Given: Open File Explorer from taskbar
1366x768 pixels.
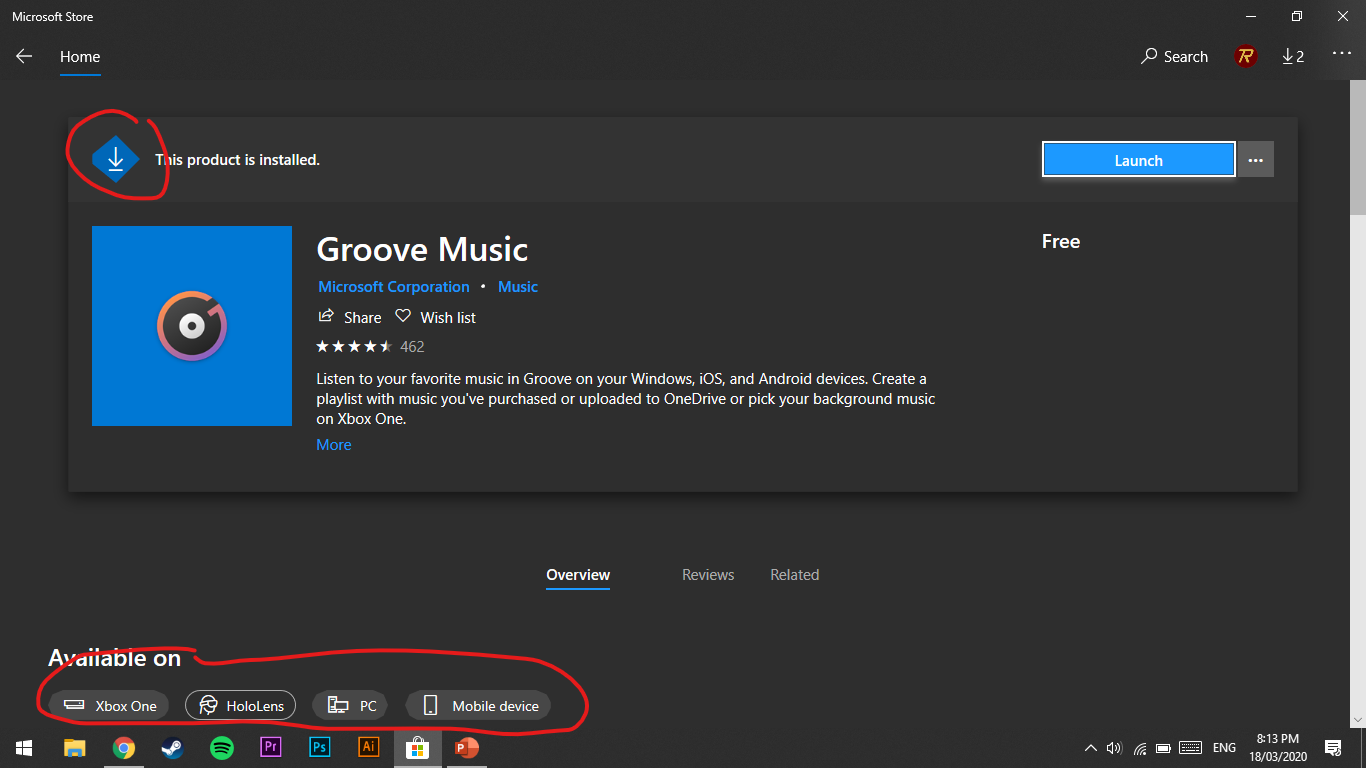Looking at the screenshot, I should pos(75,748).
